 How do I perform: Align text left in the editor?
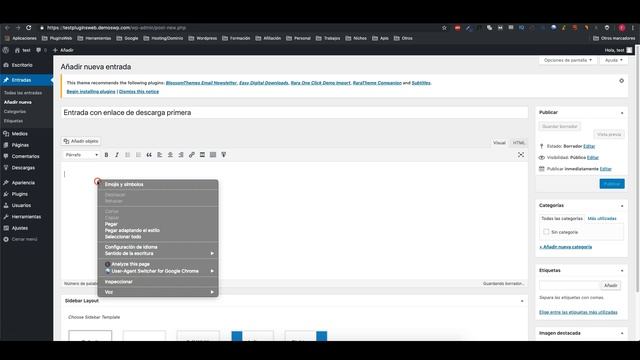point(160,155)
